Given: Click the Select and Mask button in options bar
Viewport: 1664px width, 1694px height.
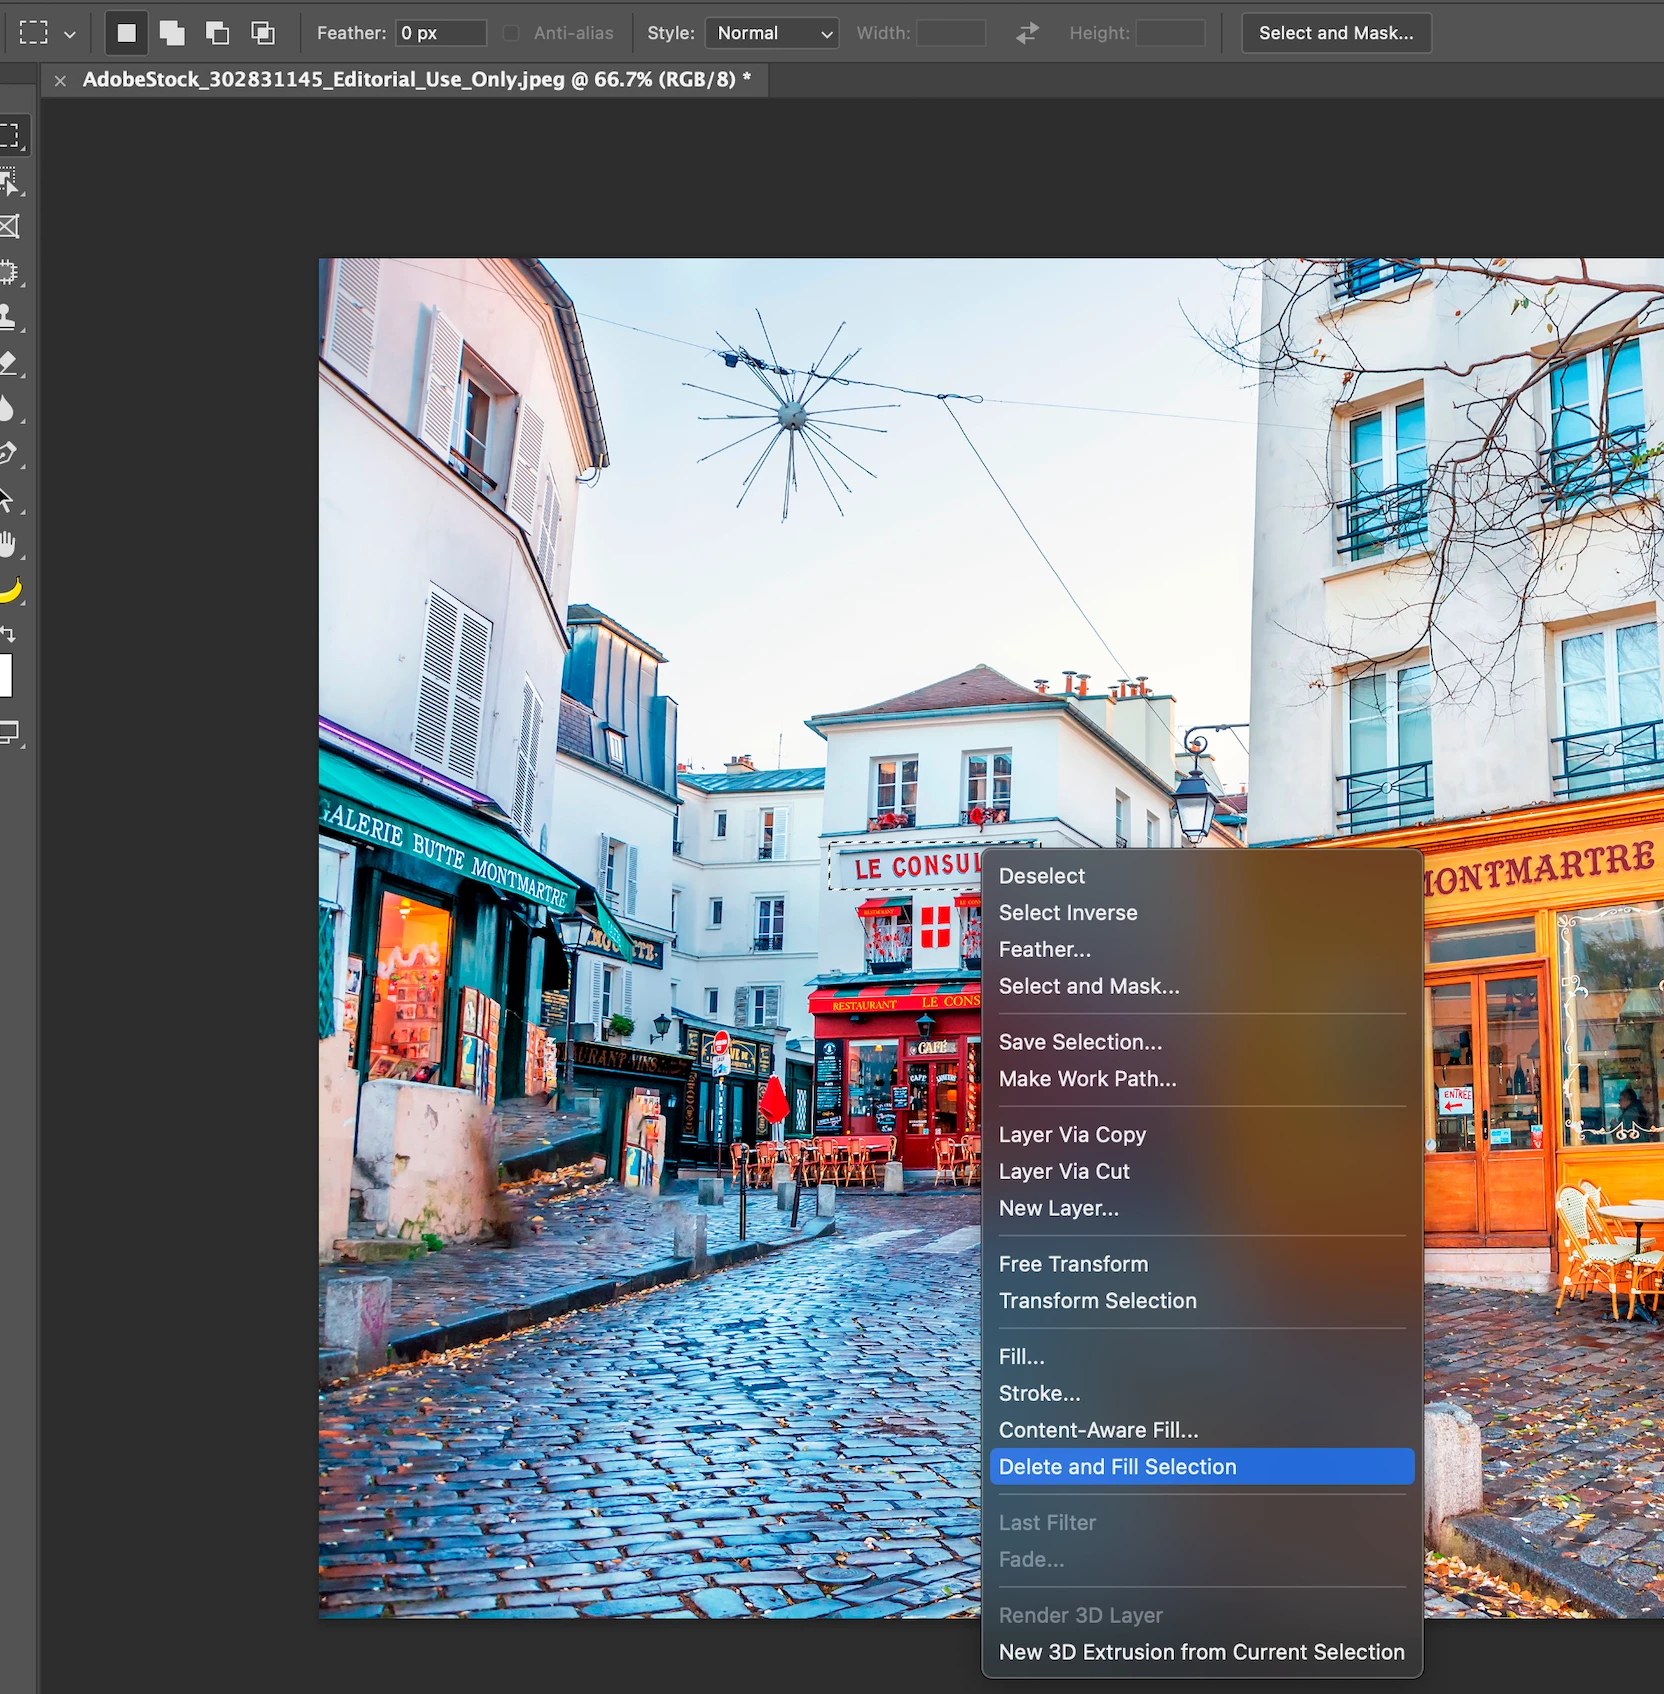Looking at the screenshot, I should tap(1336, 33).
